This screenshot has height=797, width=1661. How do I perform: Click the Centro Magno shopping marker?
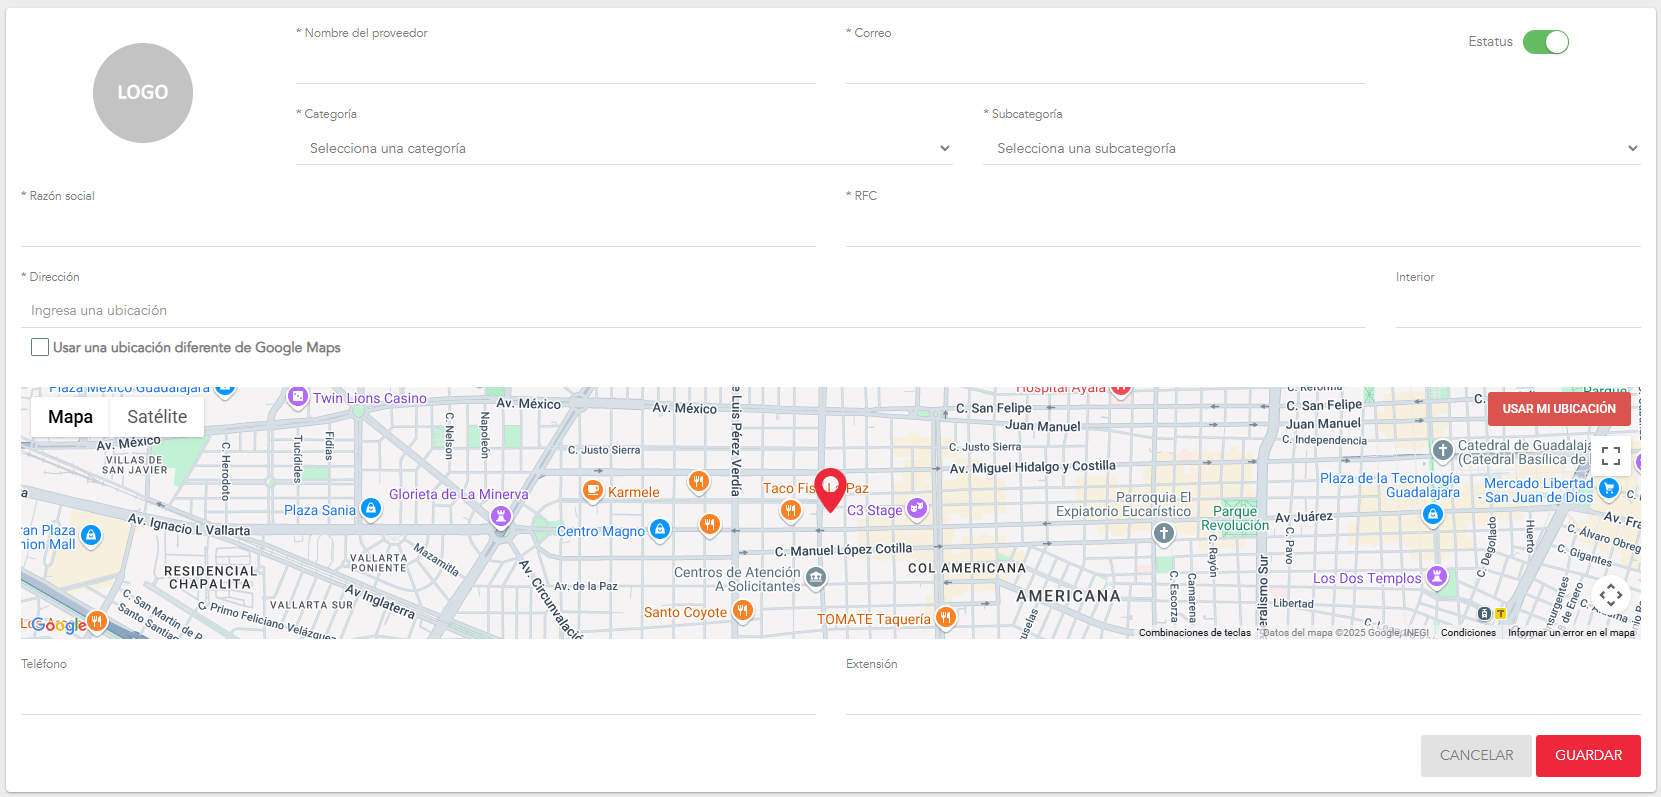click(660, 529)
